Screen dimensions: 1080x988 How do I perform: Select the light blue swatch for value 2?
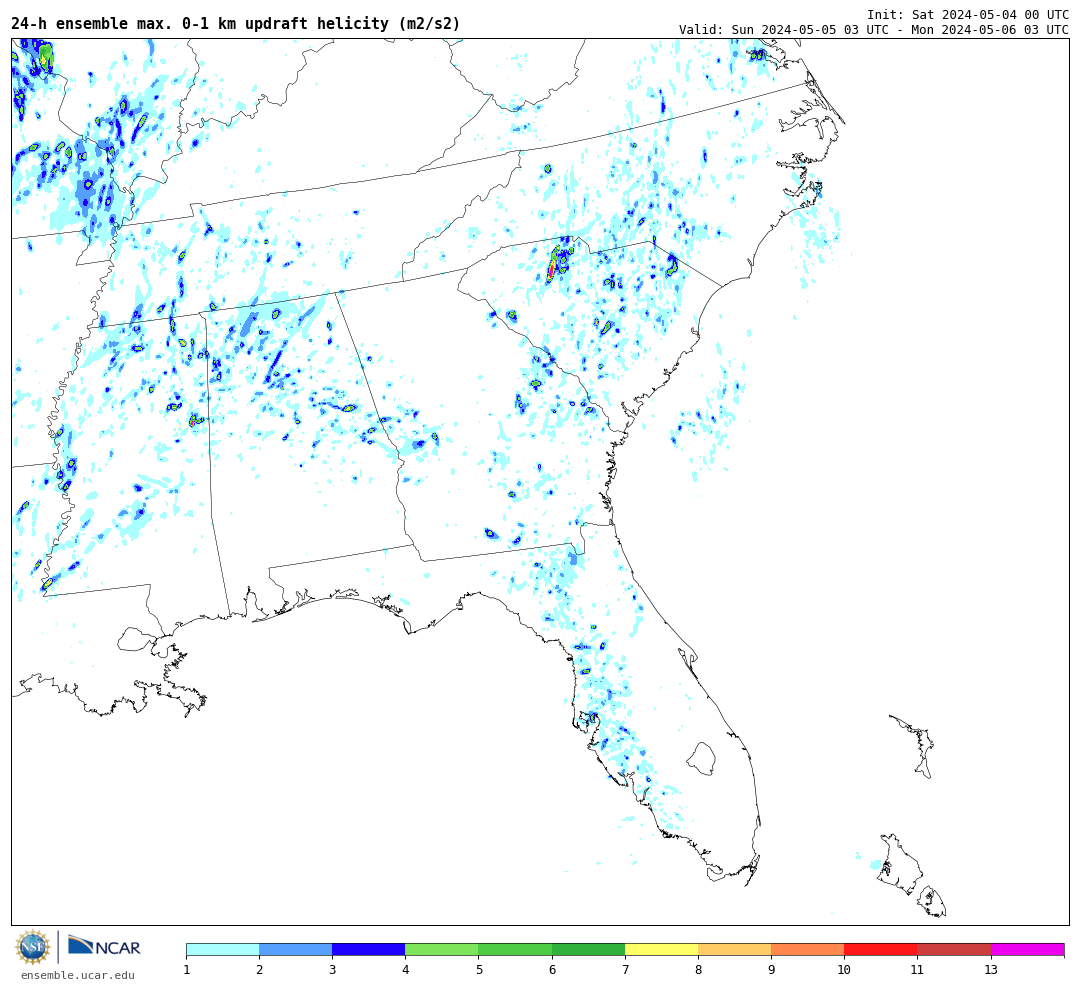[x=295, y=949]
